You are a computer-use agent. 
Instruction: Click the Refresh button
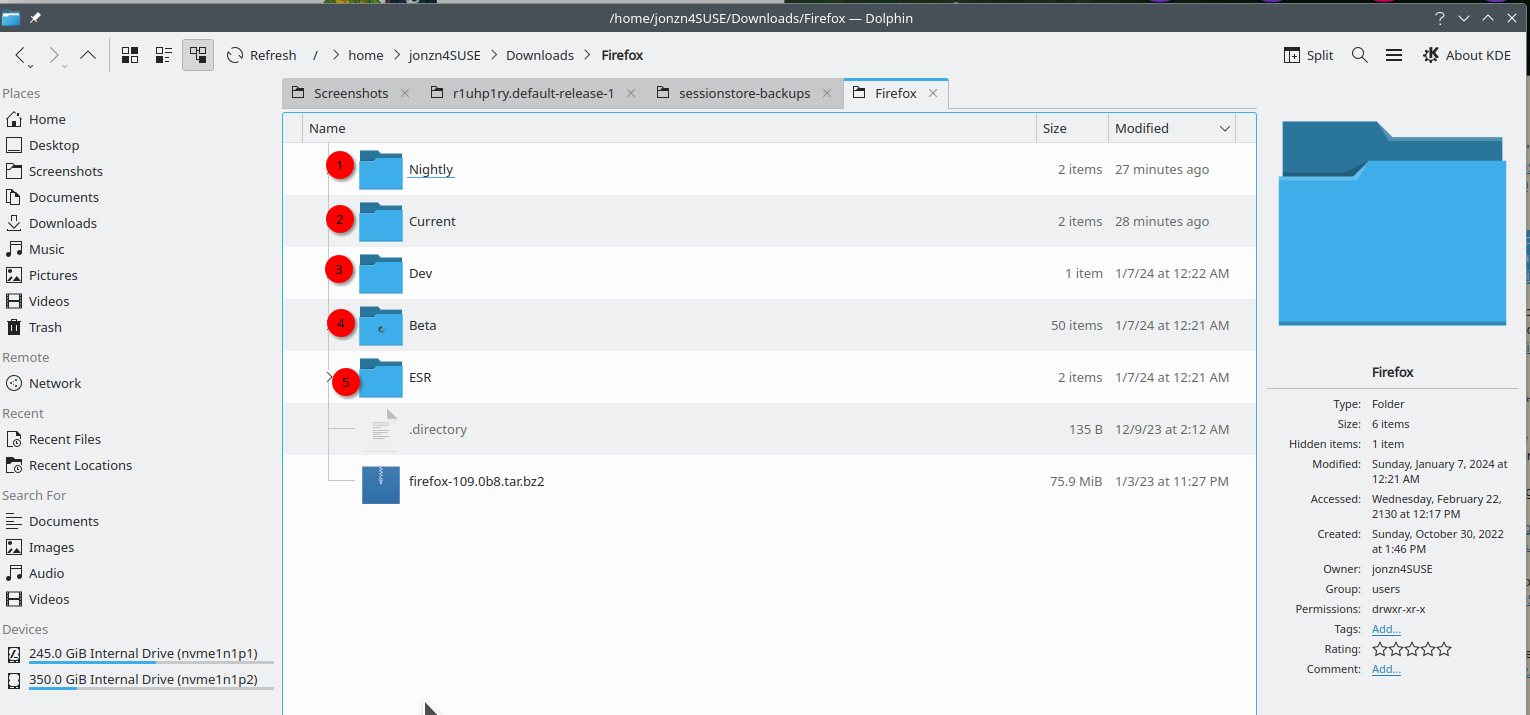(x=262, y=55)
